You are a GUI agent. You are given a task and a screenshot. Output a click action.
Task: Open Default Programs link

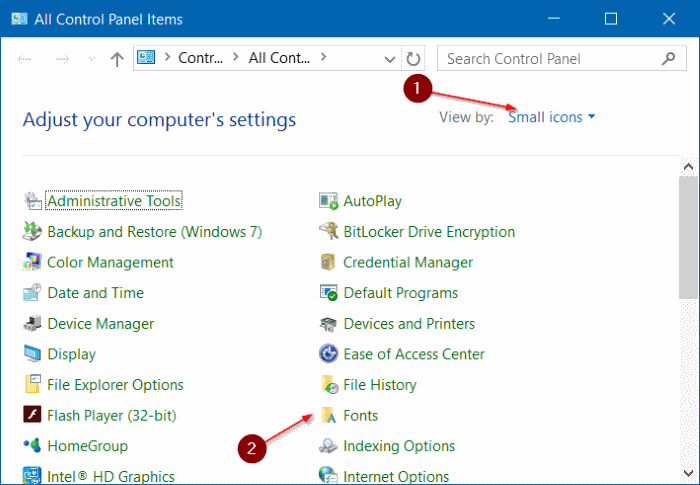click(400, 293)
